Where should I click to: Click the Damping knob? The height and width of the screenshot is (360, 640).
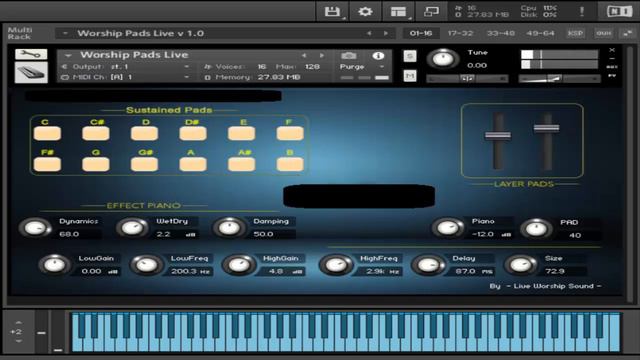click(x=229, y=228)
